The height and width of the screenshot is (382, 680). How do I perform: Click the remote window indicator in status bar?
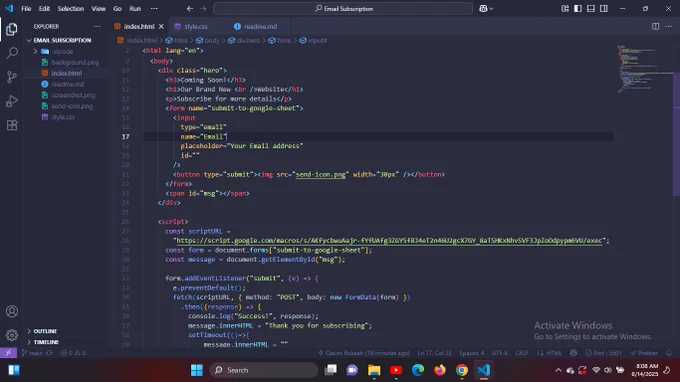coord(8,353)
